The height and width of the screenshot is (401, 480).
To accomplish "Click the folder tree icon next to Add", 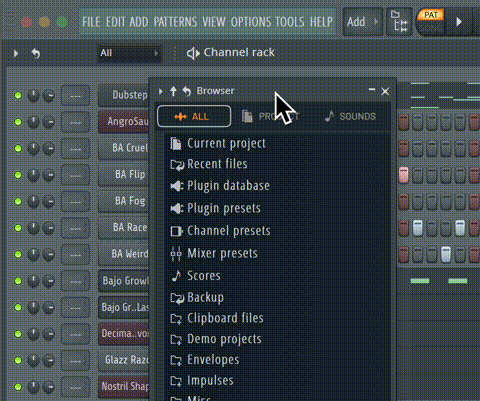I will pyautogui.click(x=399, y=22).
